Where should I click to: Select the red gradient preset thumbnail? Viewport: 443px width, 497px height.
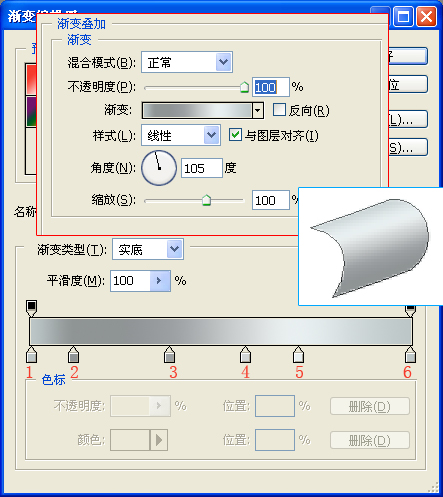[x=31, y=79]
